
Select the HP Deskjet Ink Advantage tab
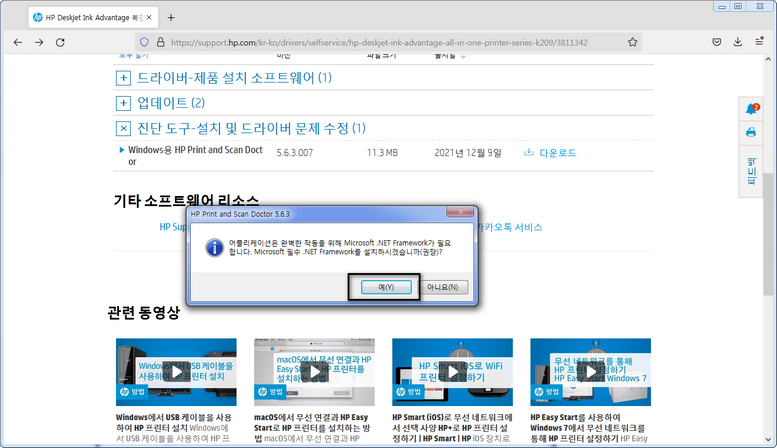pyautogui.click(x=93, y=17)
